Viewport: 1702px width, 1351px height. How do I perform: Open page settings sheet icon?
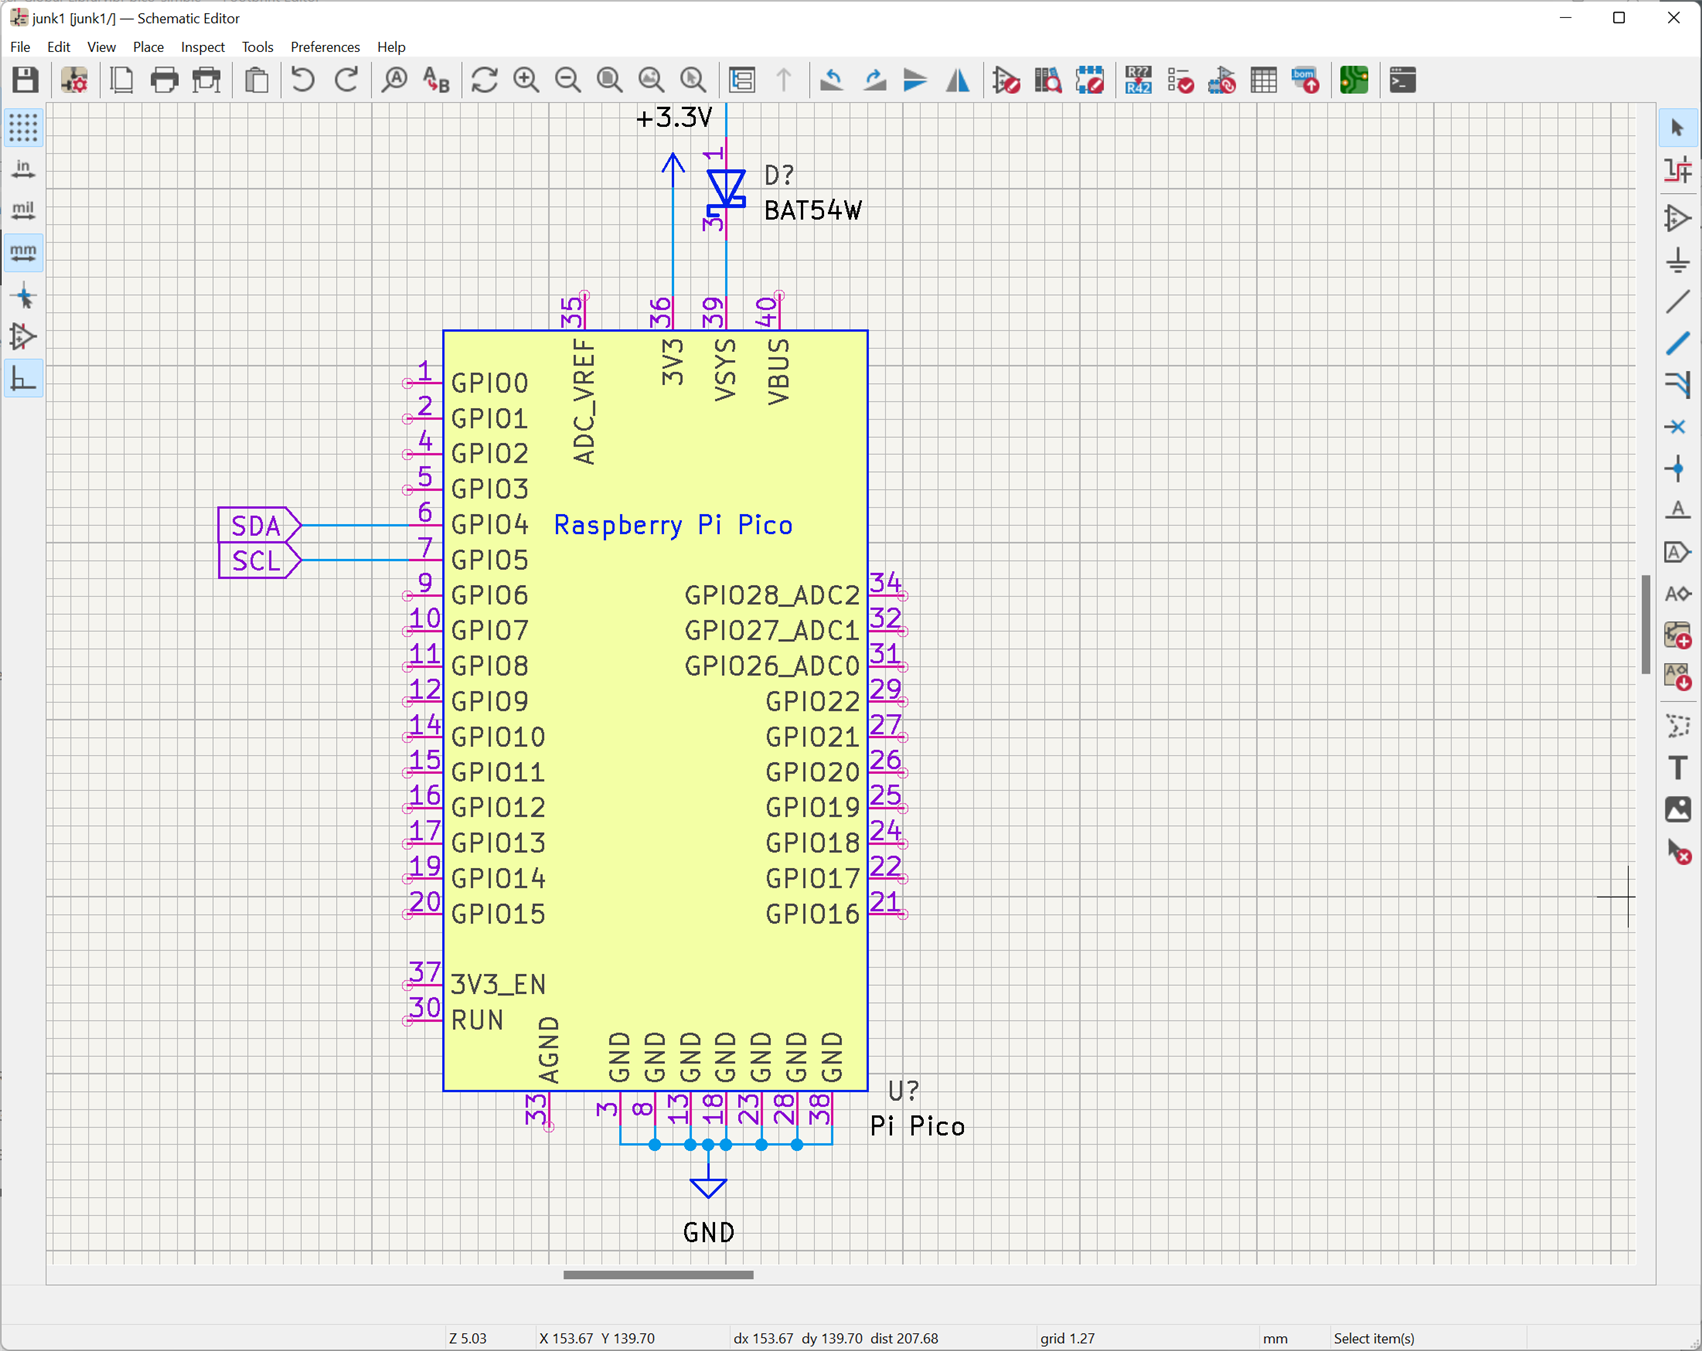click(x=122, y=80)
